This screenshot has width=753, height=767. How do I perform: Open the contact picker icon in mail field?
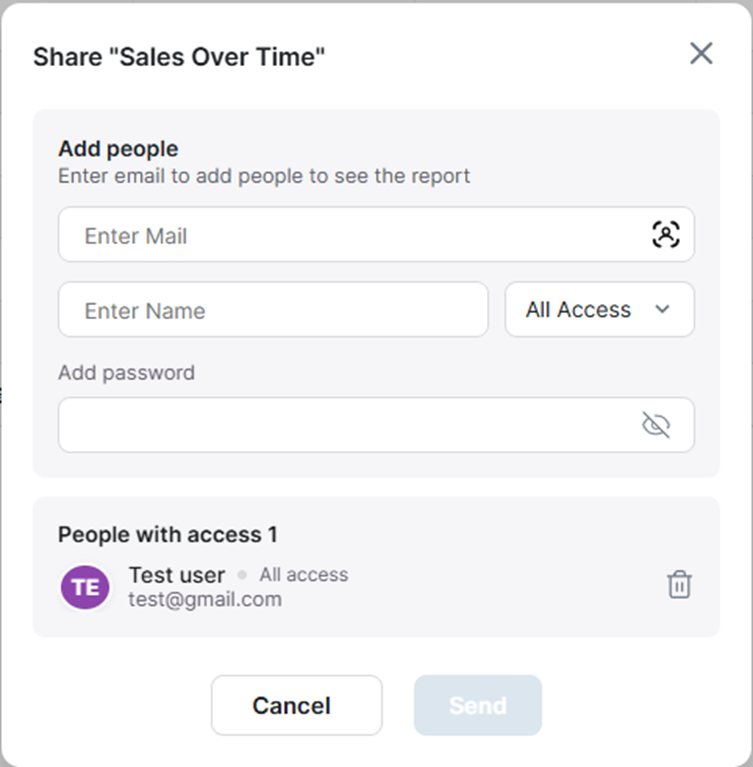[x=666, y=234]
